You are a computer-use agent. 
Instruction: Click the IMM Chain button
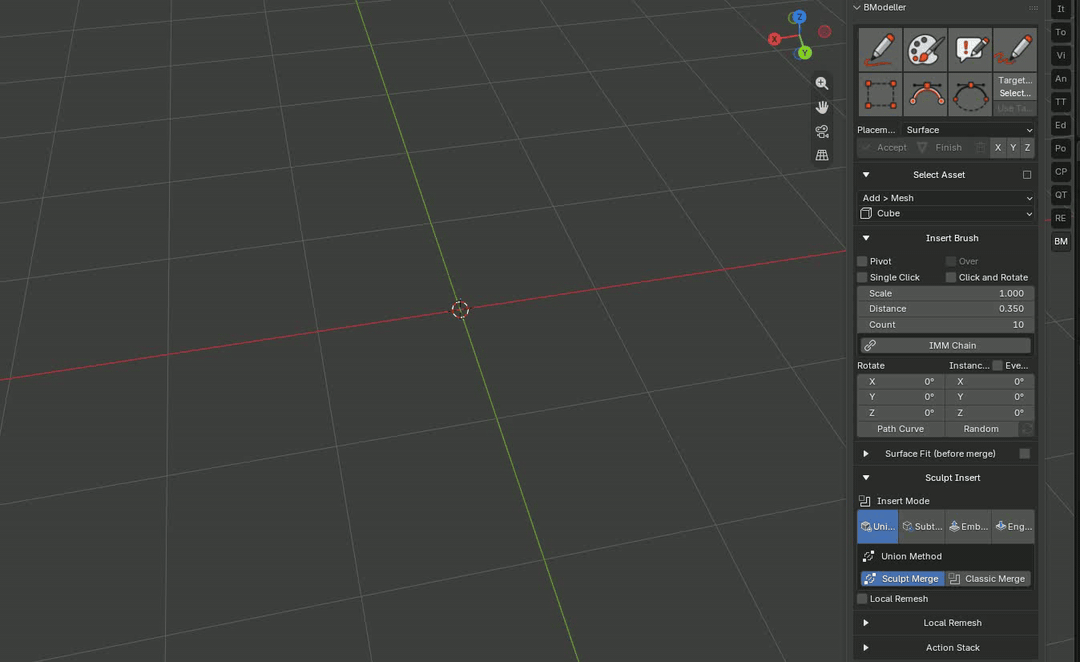pos(946,345)
